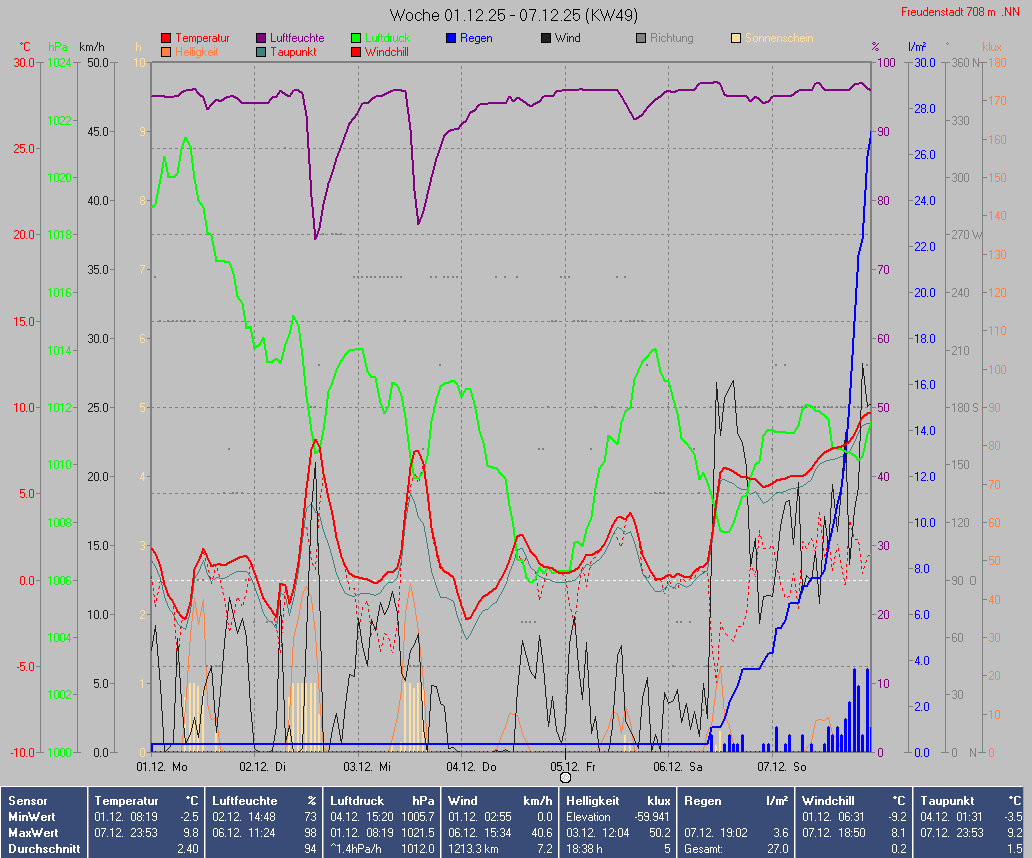Click the black Wind legend swatch

[546, 38]
